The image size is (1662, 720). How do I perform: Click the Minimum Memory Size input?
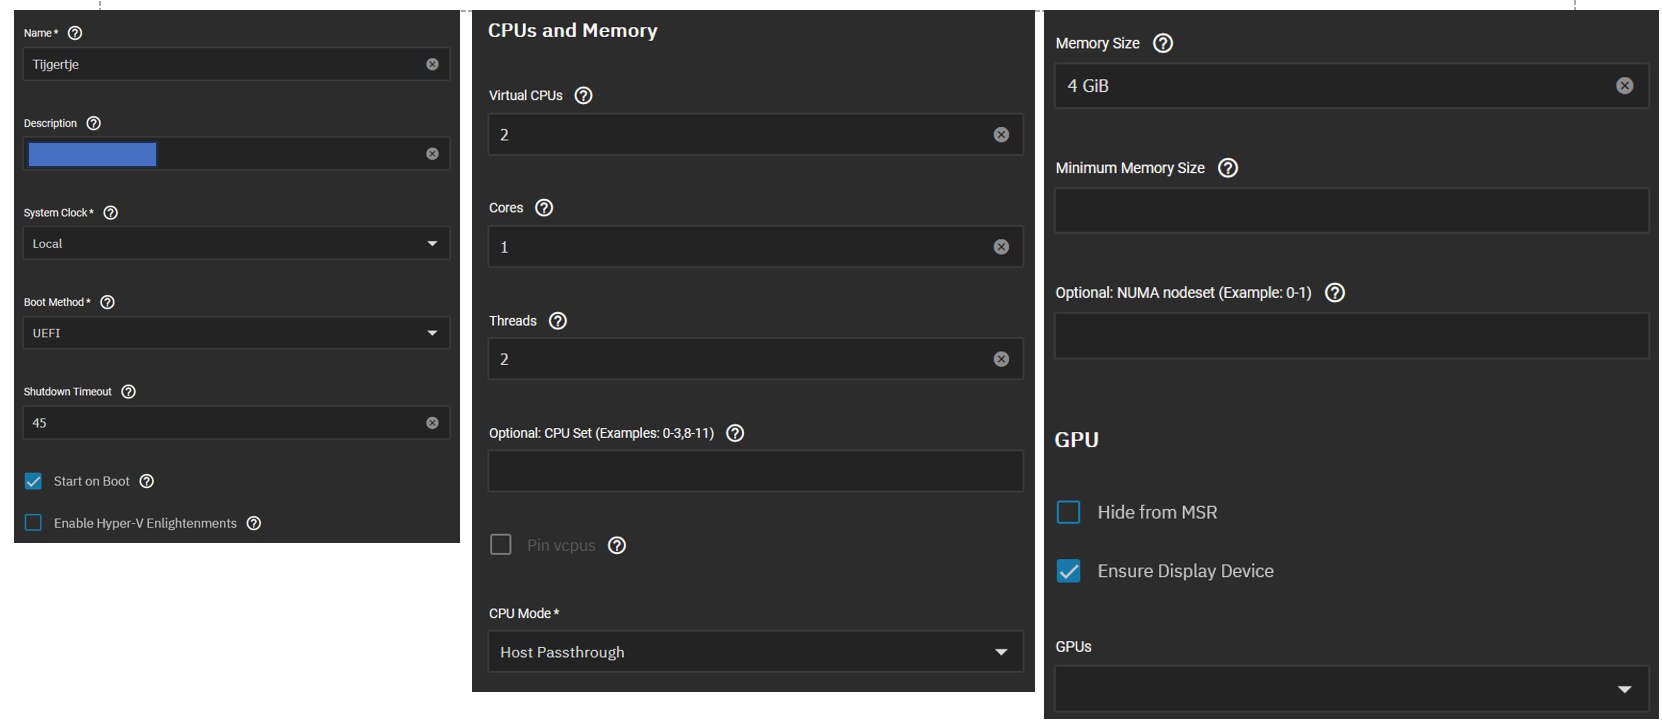(1352, 211)
